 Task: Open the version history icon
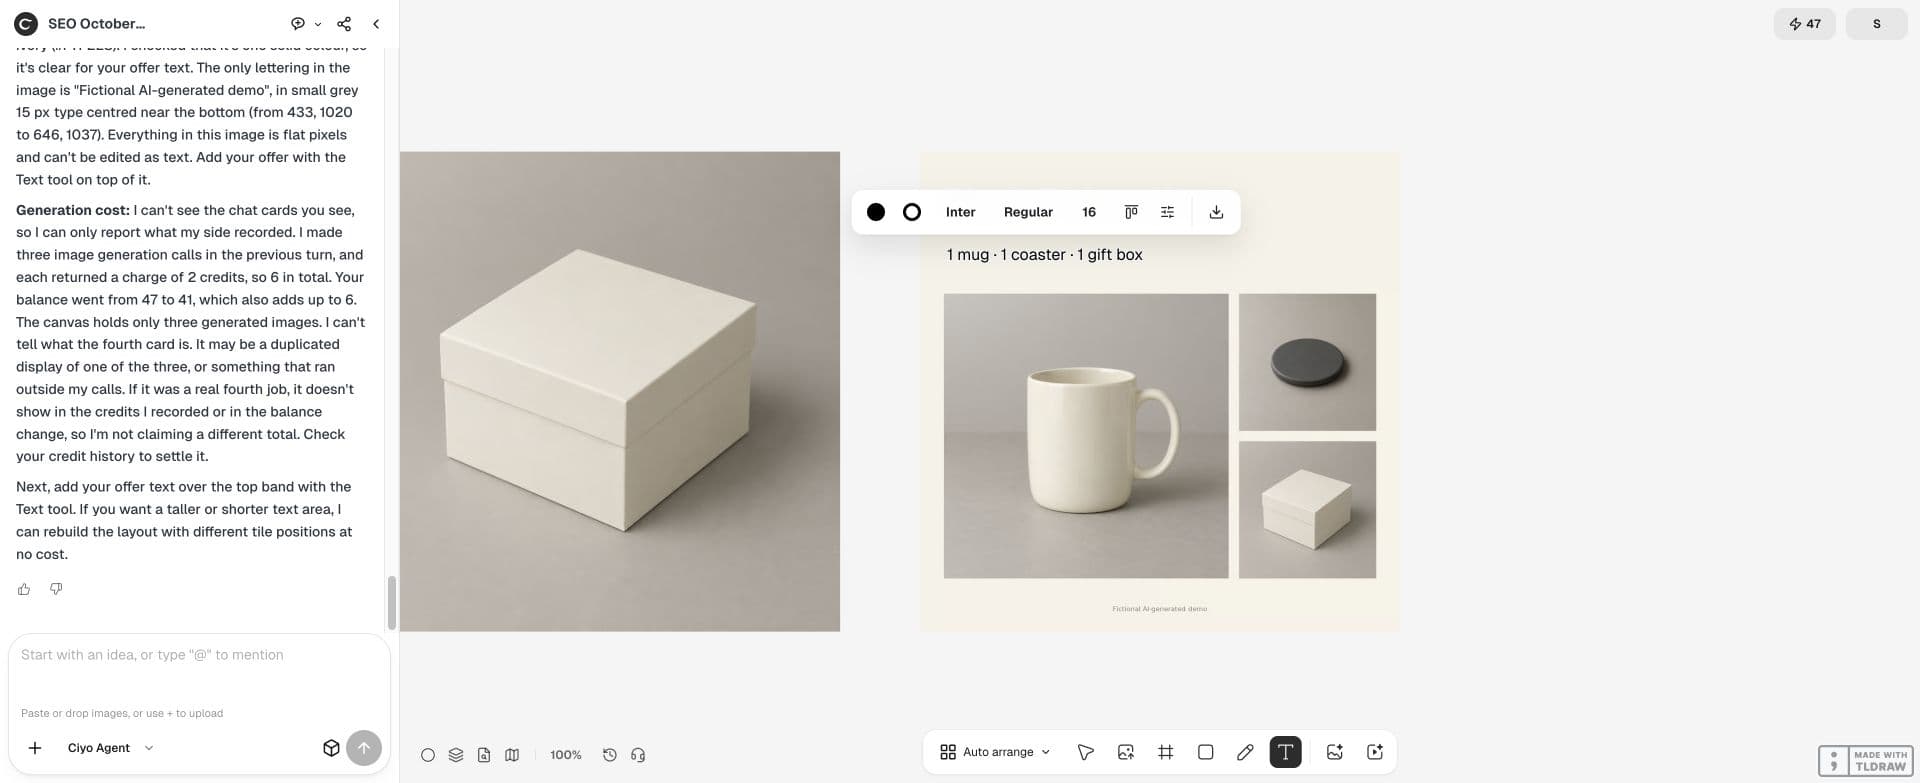(610, 755)
